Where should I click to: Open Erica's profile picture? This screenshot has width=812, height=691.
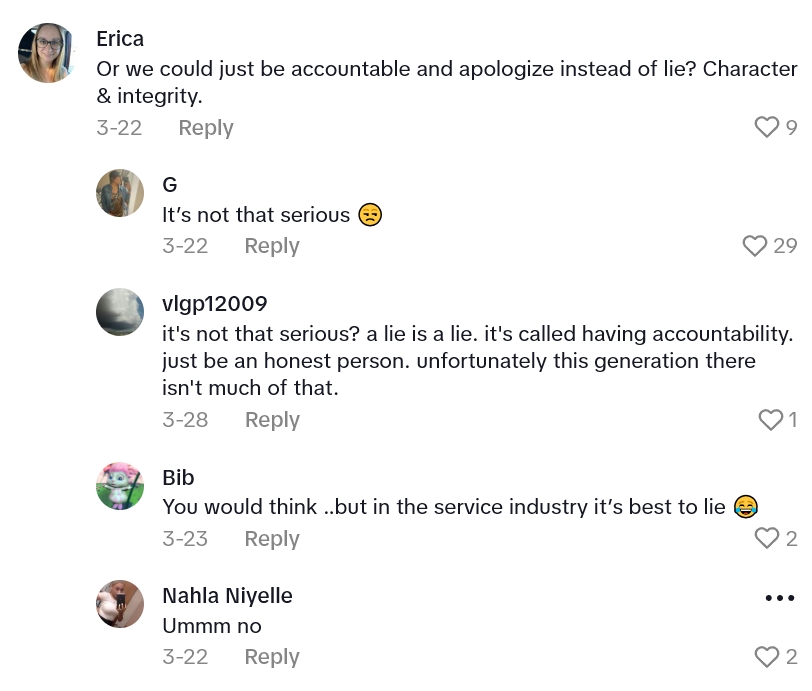pyautogui.click(x=48, y=53)
